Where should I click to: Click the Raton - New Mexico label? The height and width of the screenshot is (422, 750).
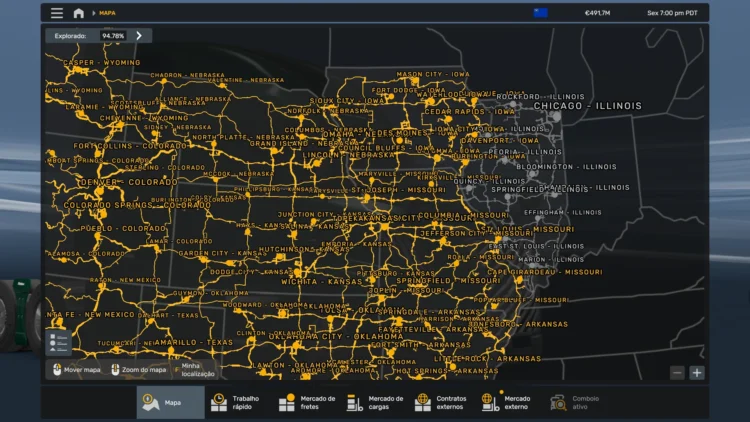point(125,280)
